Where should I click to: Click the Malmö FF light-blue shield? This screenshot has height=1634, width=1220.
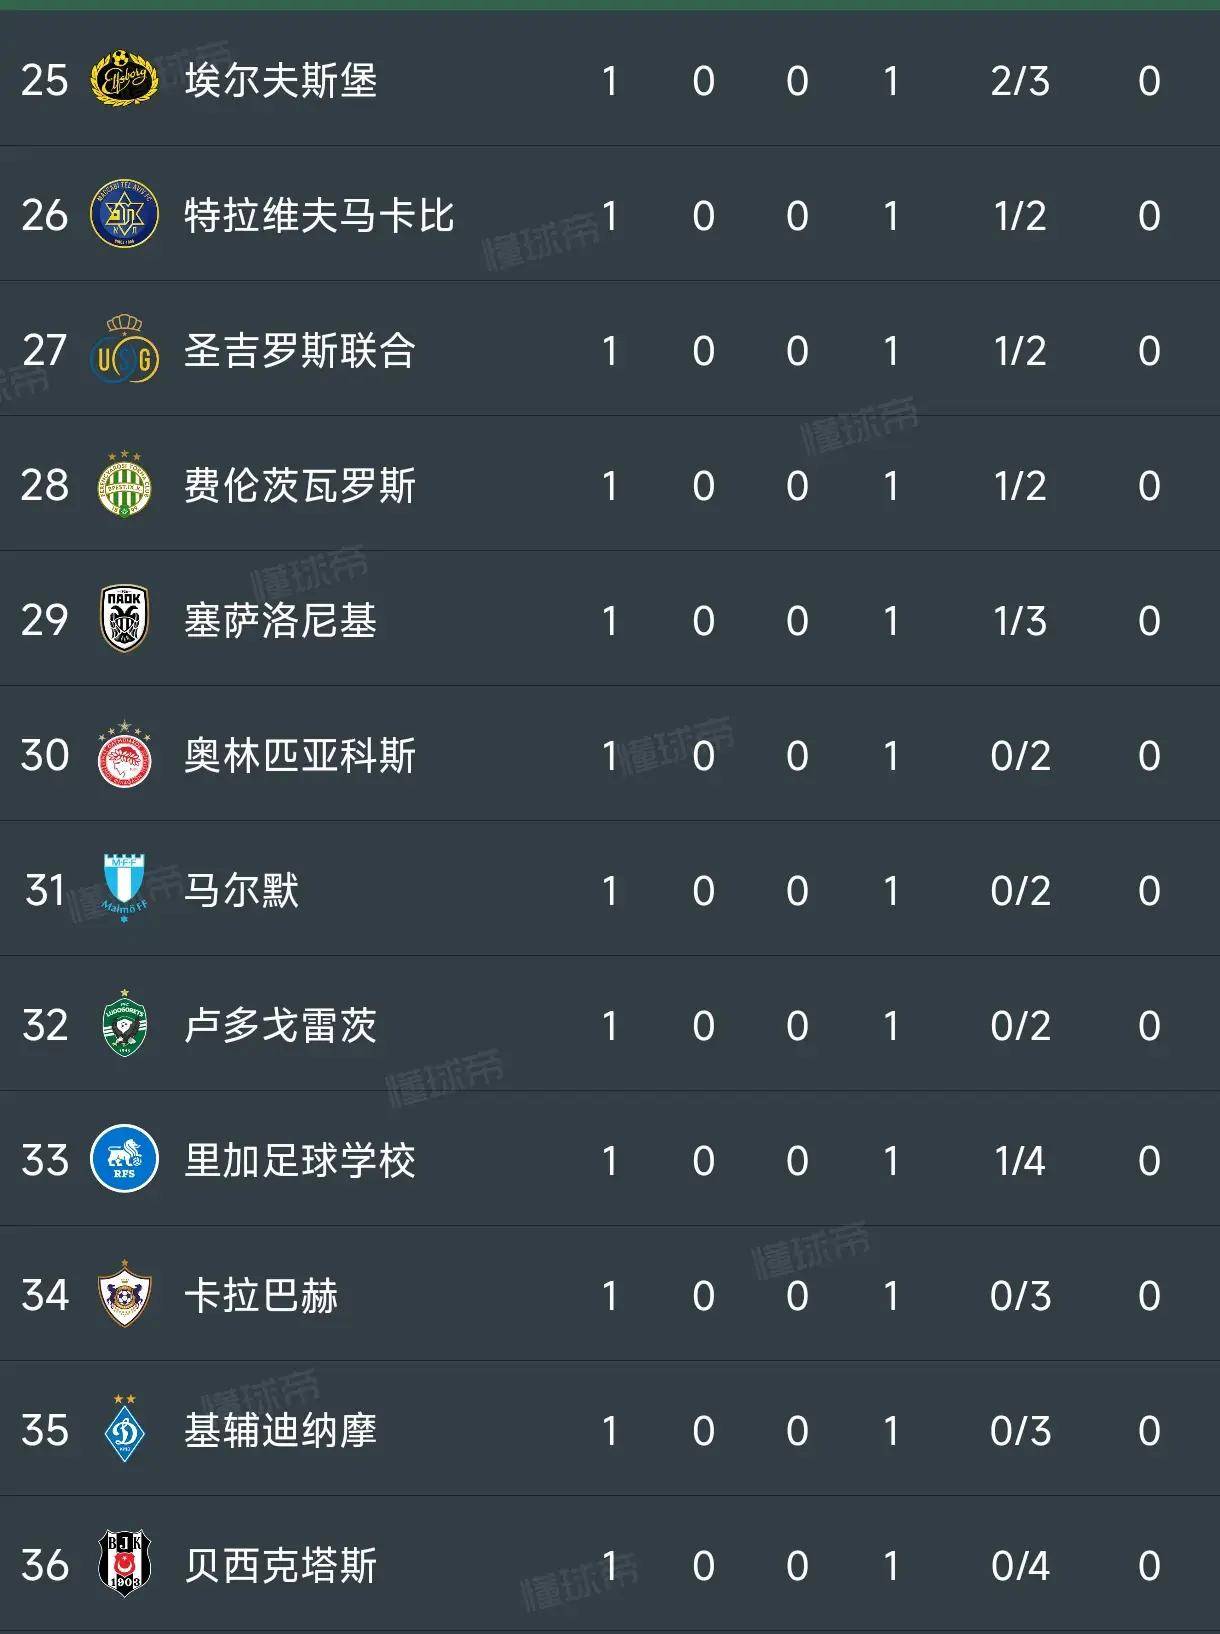pos(124,889)
